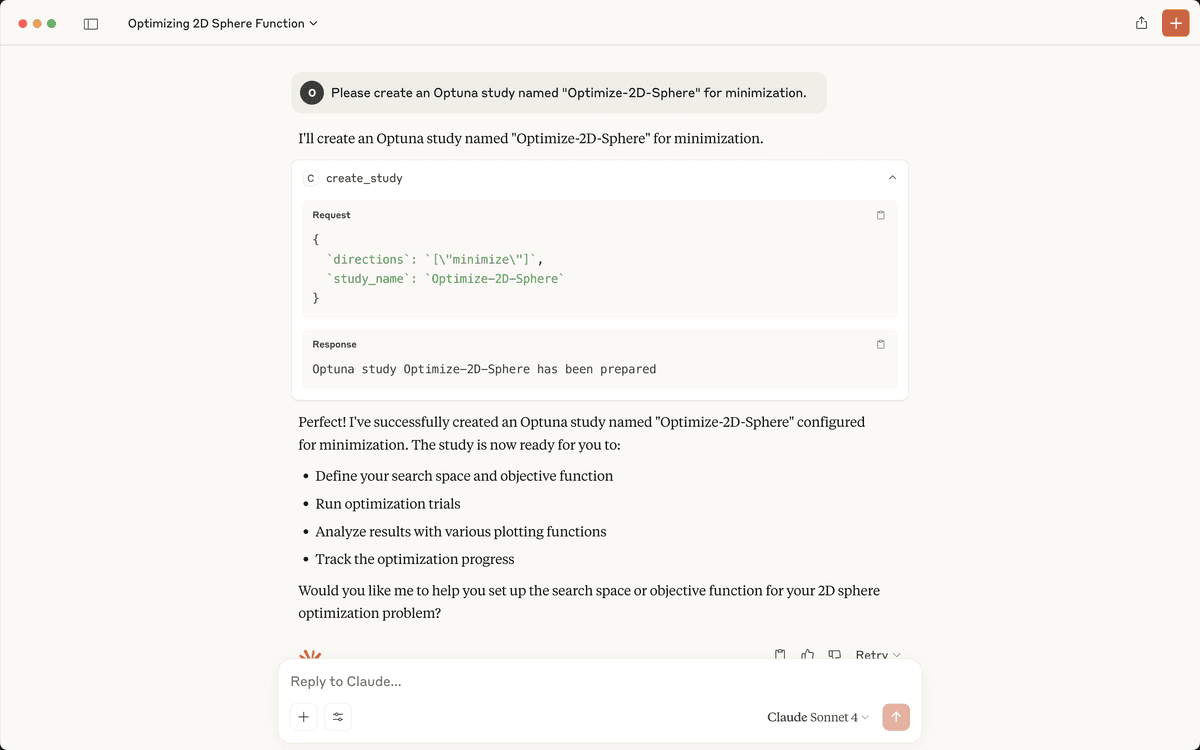Open the Optimizing 2D Sphere Function title dropdown
This screenshot has height=750, width=1200.
tap(223, 23)
